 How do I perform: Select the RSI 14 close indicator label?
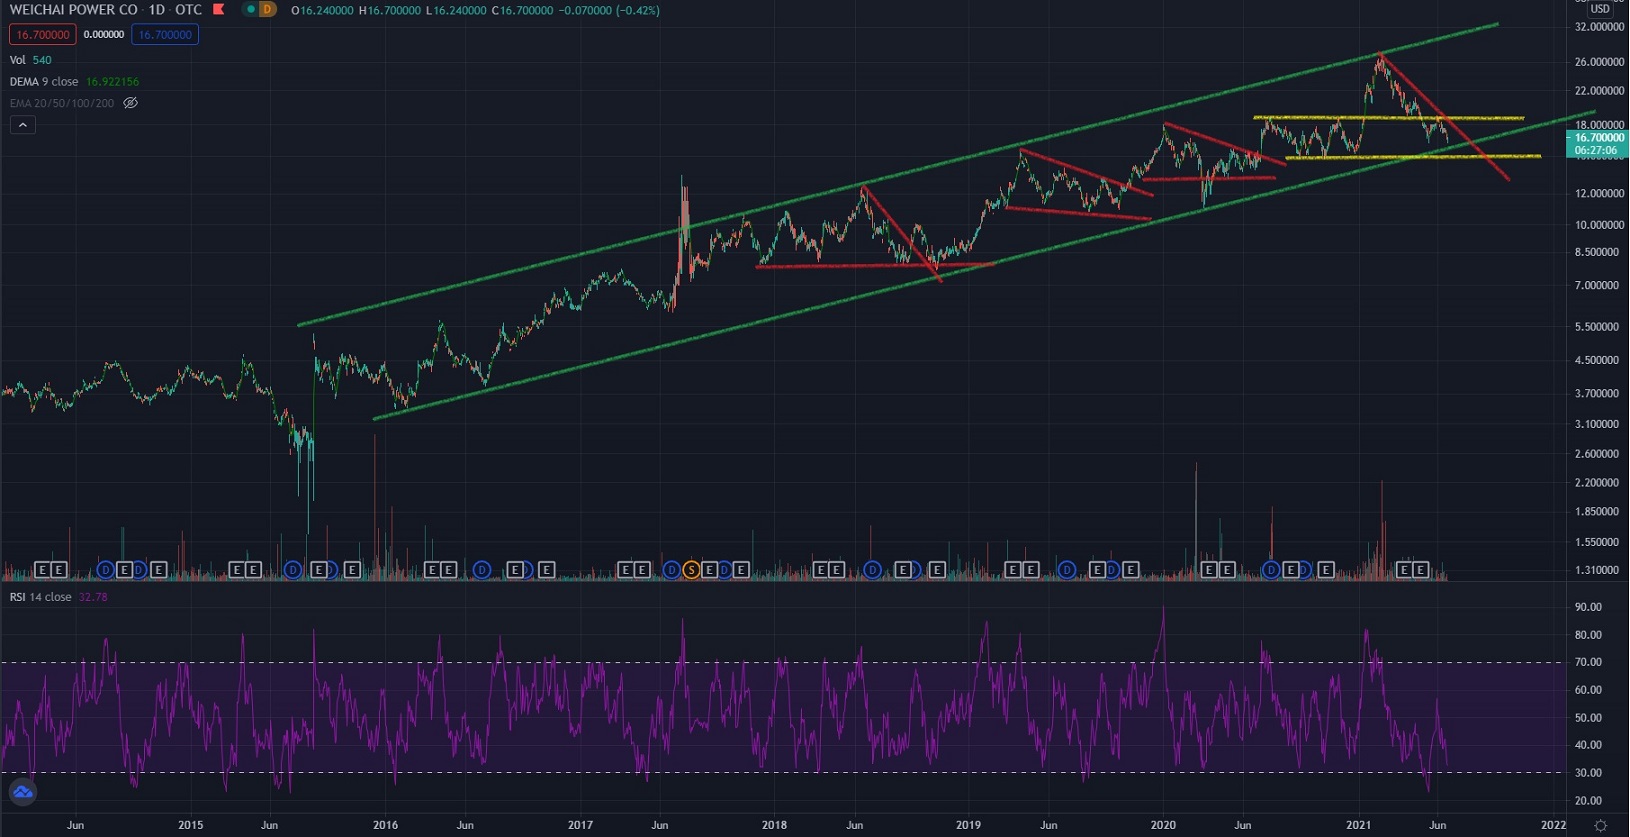tap(40, 597)
